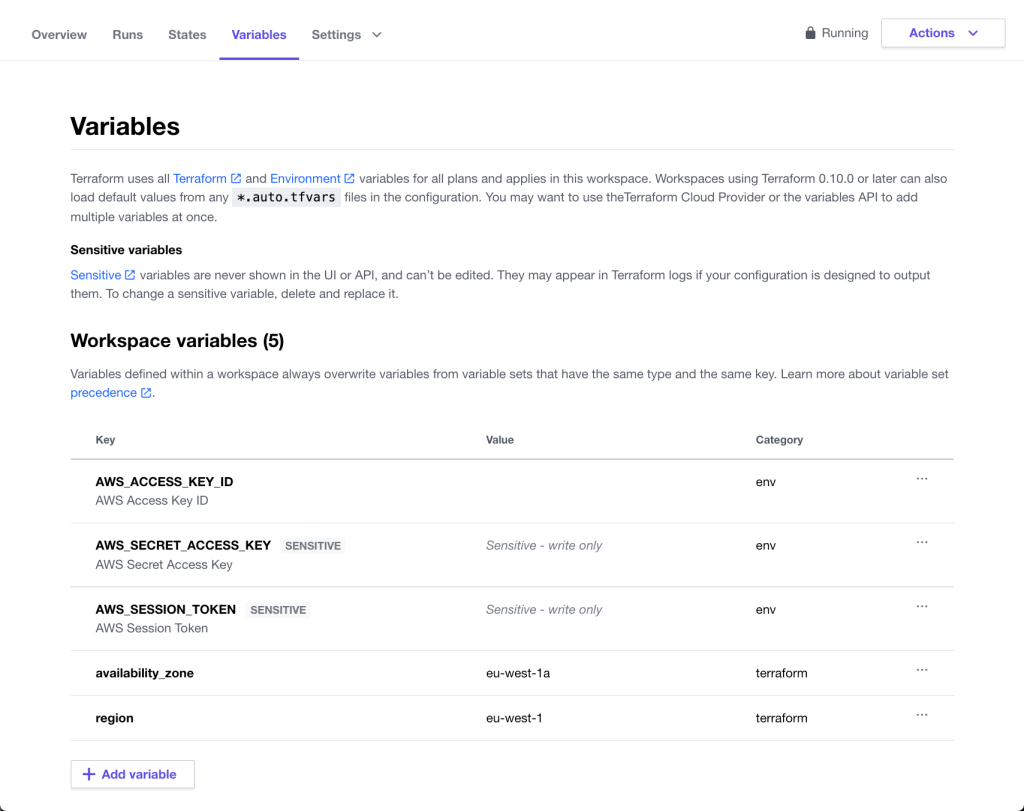
Task: Open the ellipsis menu for AWS_ACCESS_KEY_ID
Action: [x=921, y=479]
